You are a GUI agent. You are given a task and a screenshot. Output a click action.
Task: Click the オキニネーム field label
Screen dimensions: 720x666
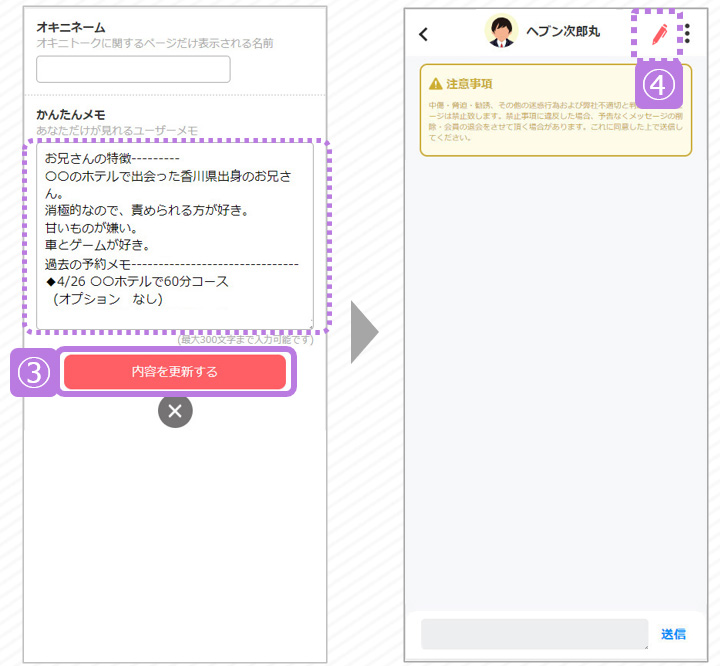coord(70,27)
